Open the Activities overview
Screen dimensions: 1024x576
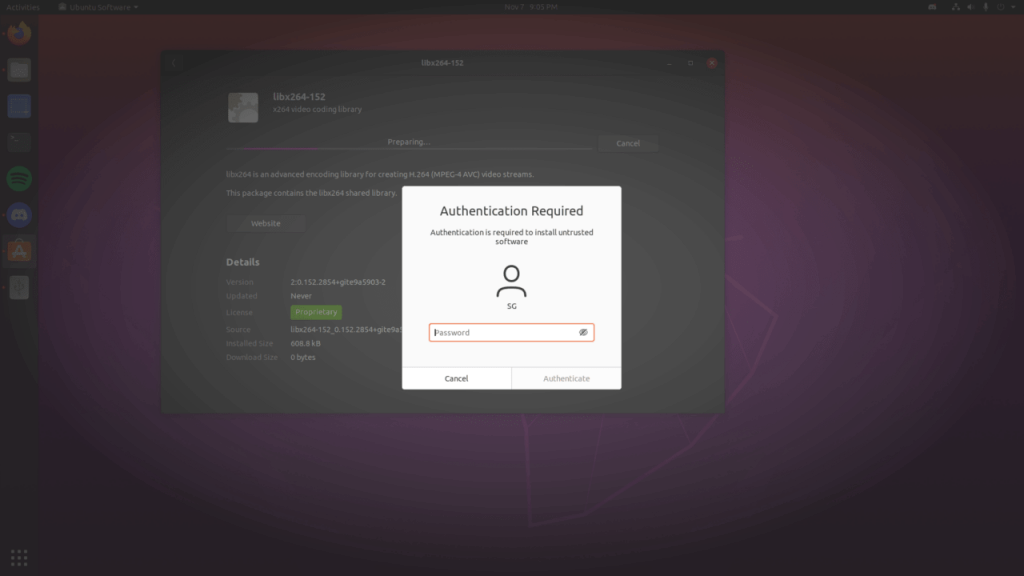pos(23,7)
